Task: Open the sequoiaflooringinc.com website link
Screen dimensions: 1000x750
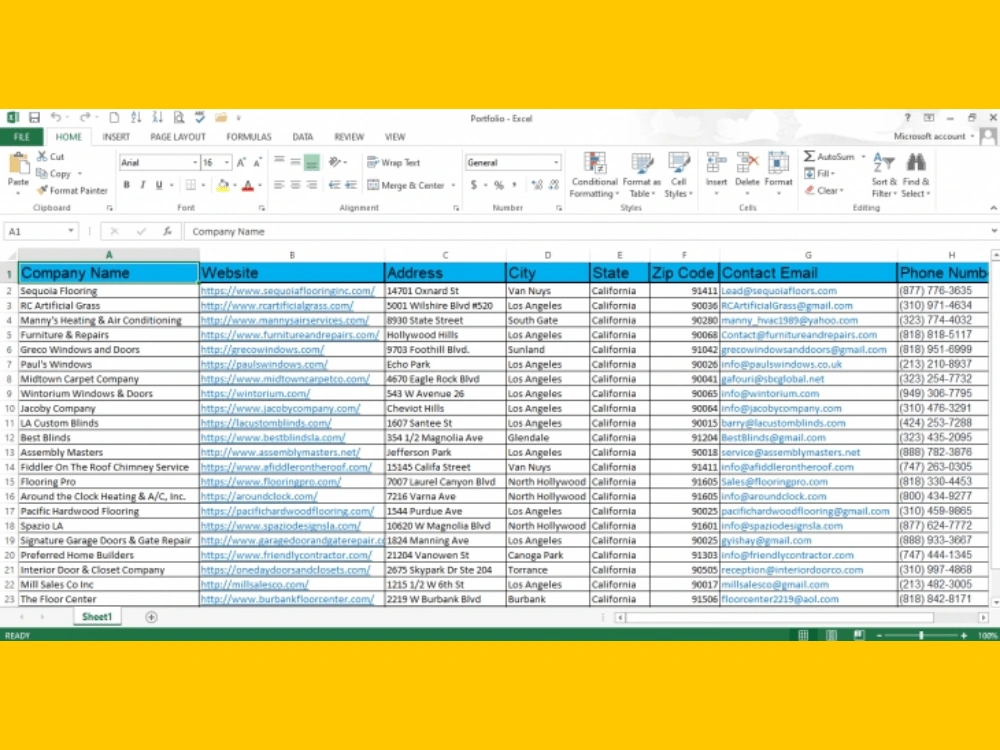Action: tap(288, 291)
